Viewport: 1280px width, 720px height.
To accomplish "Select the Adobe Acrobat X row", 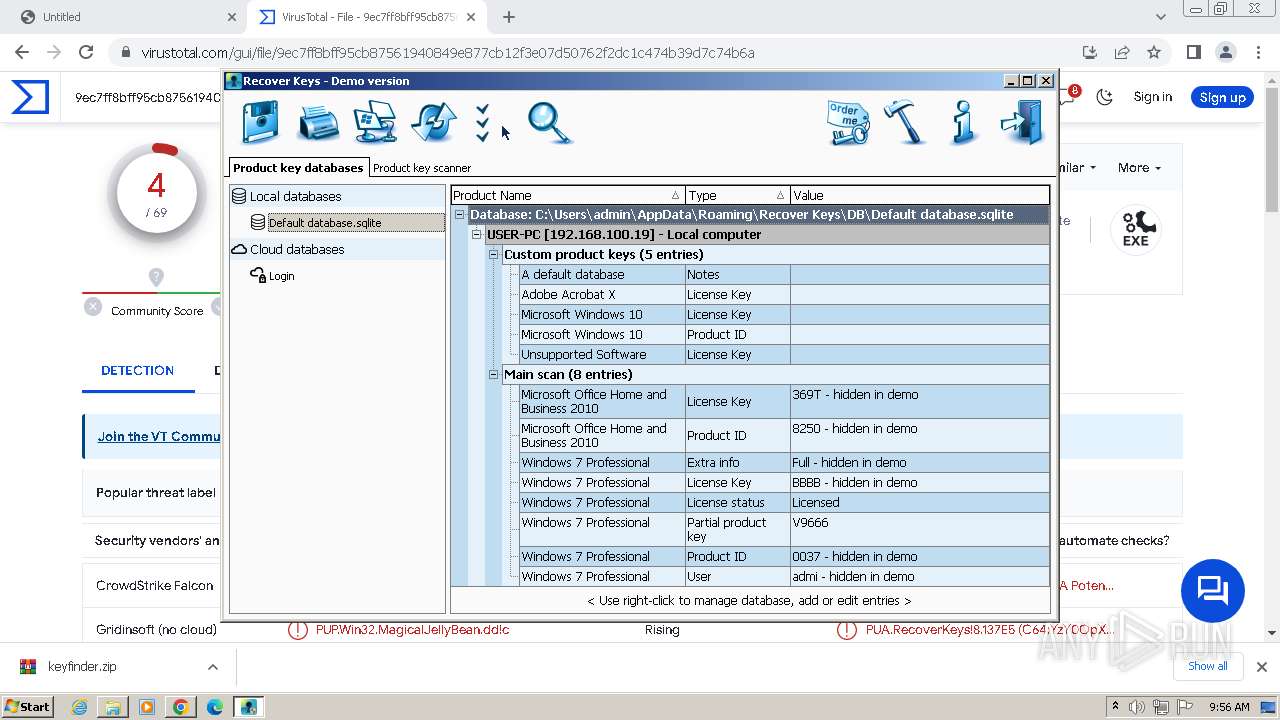I will (x=785, y=294).
